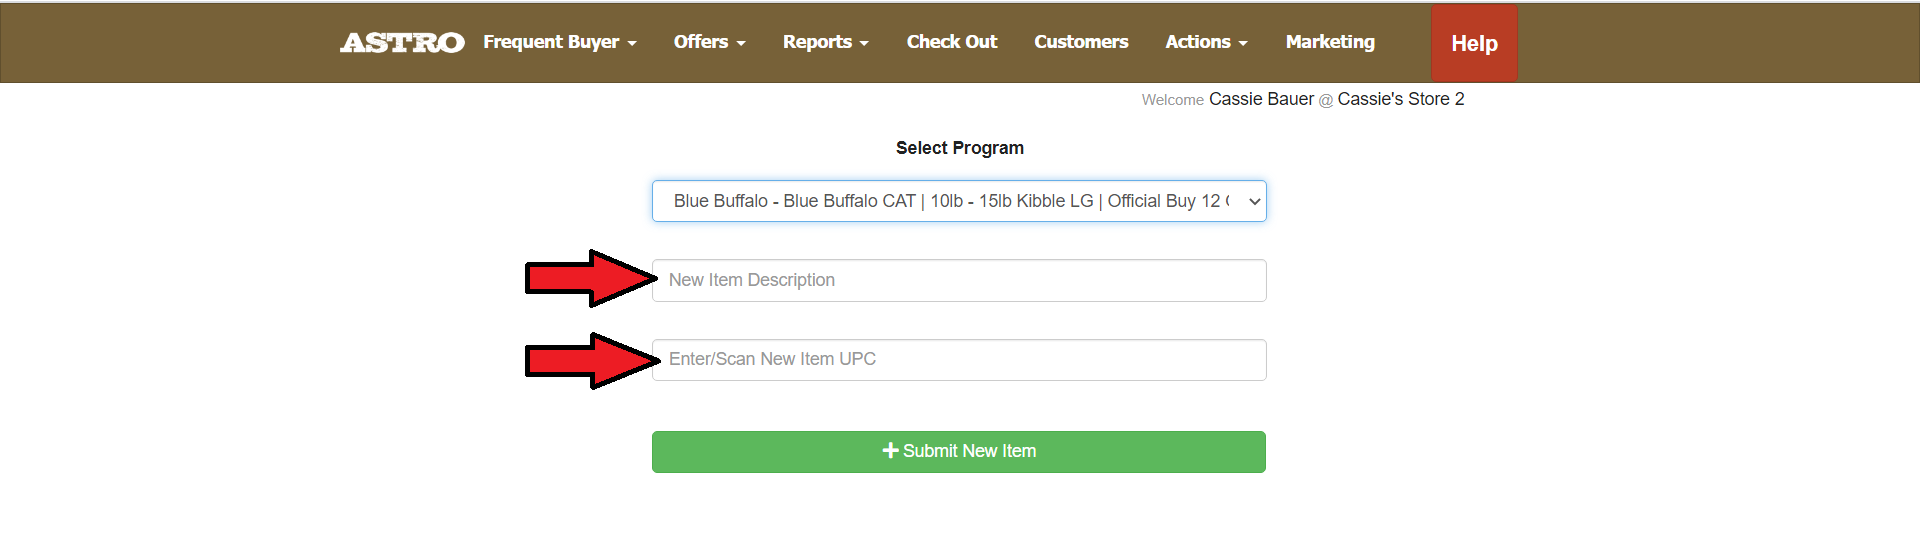Open the Reports dropdown menu
This screenshot has height=555, width=1920.
[x=825, y=42]
